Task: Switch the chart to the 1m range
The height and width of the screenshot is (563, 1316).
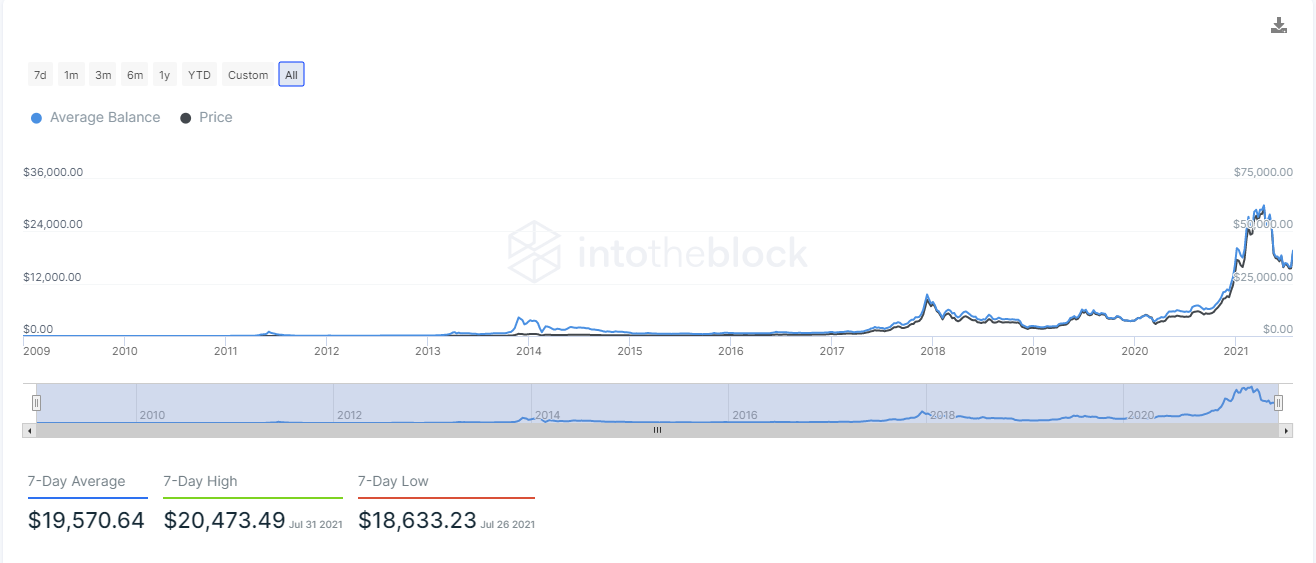Action: 71,75
